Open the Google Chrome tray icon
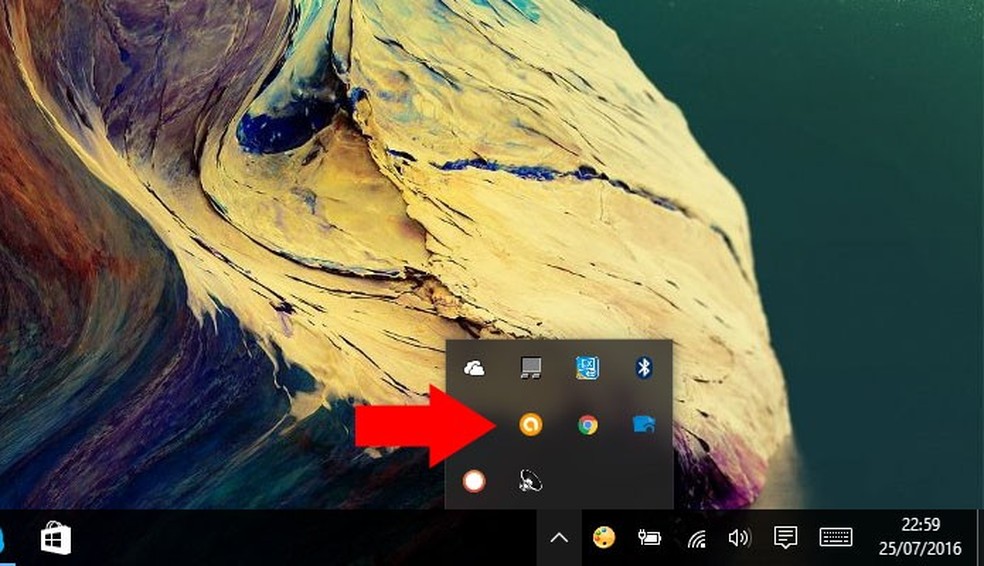984x566 pixels. coord(587,425)
